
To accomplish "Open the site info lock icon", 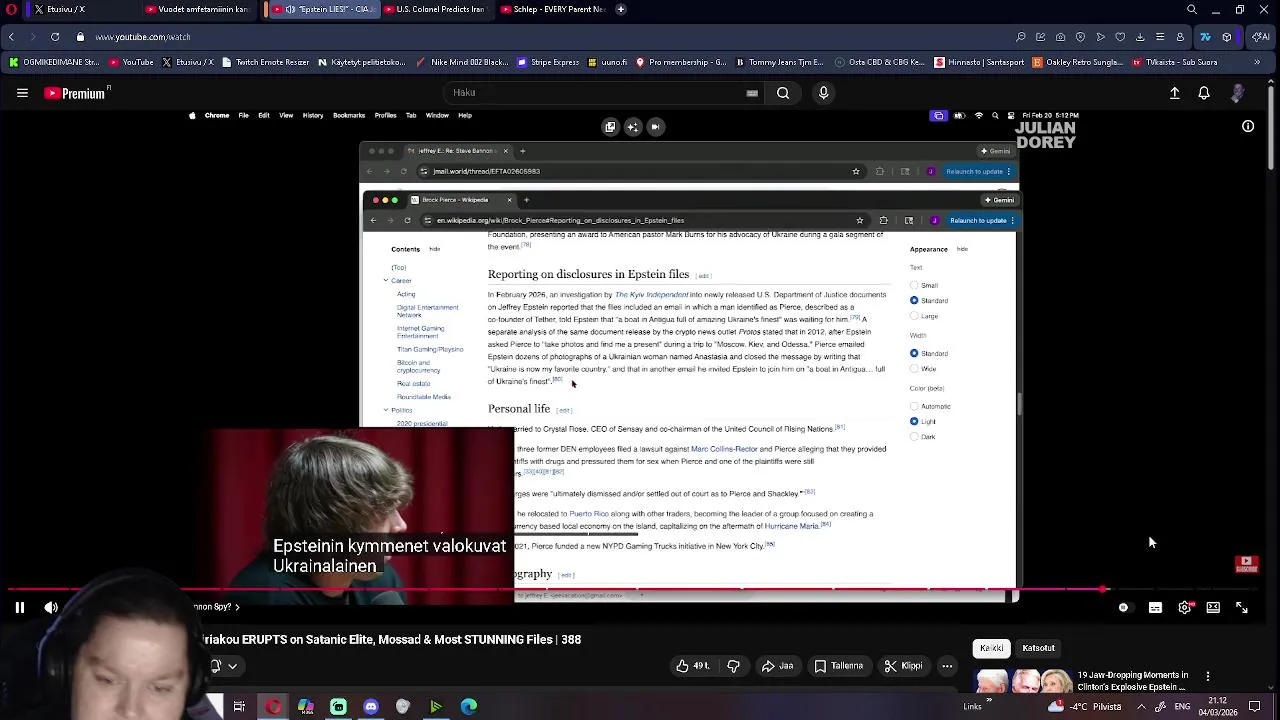I will [81, 37].
